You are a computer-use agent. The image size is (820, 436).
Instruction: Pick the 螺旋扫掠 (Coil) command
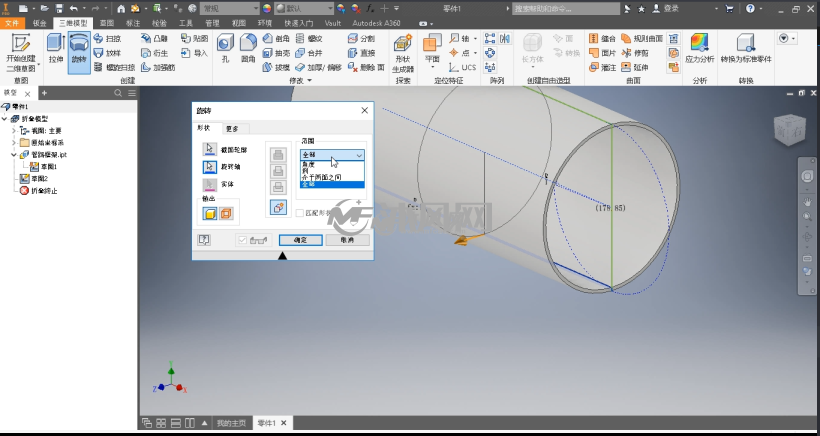click(x=114, y=67)
